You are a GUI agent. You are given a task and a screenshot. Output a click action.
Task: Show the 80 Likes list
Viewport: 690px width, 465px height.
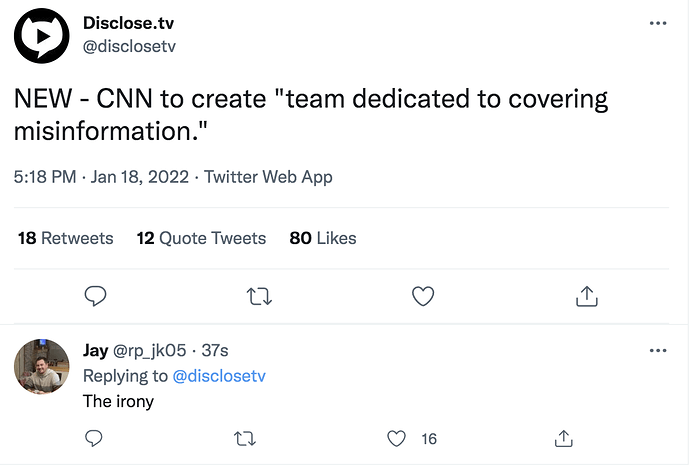click(323, 238)
